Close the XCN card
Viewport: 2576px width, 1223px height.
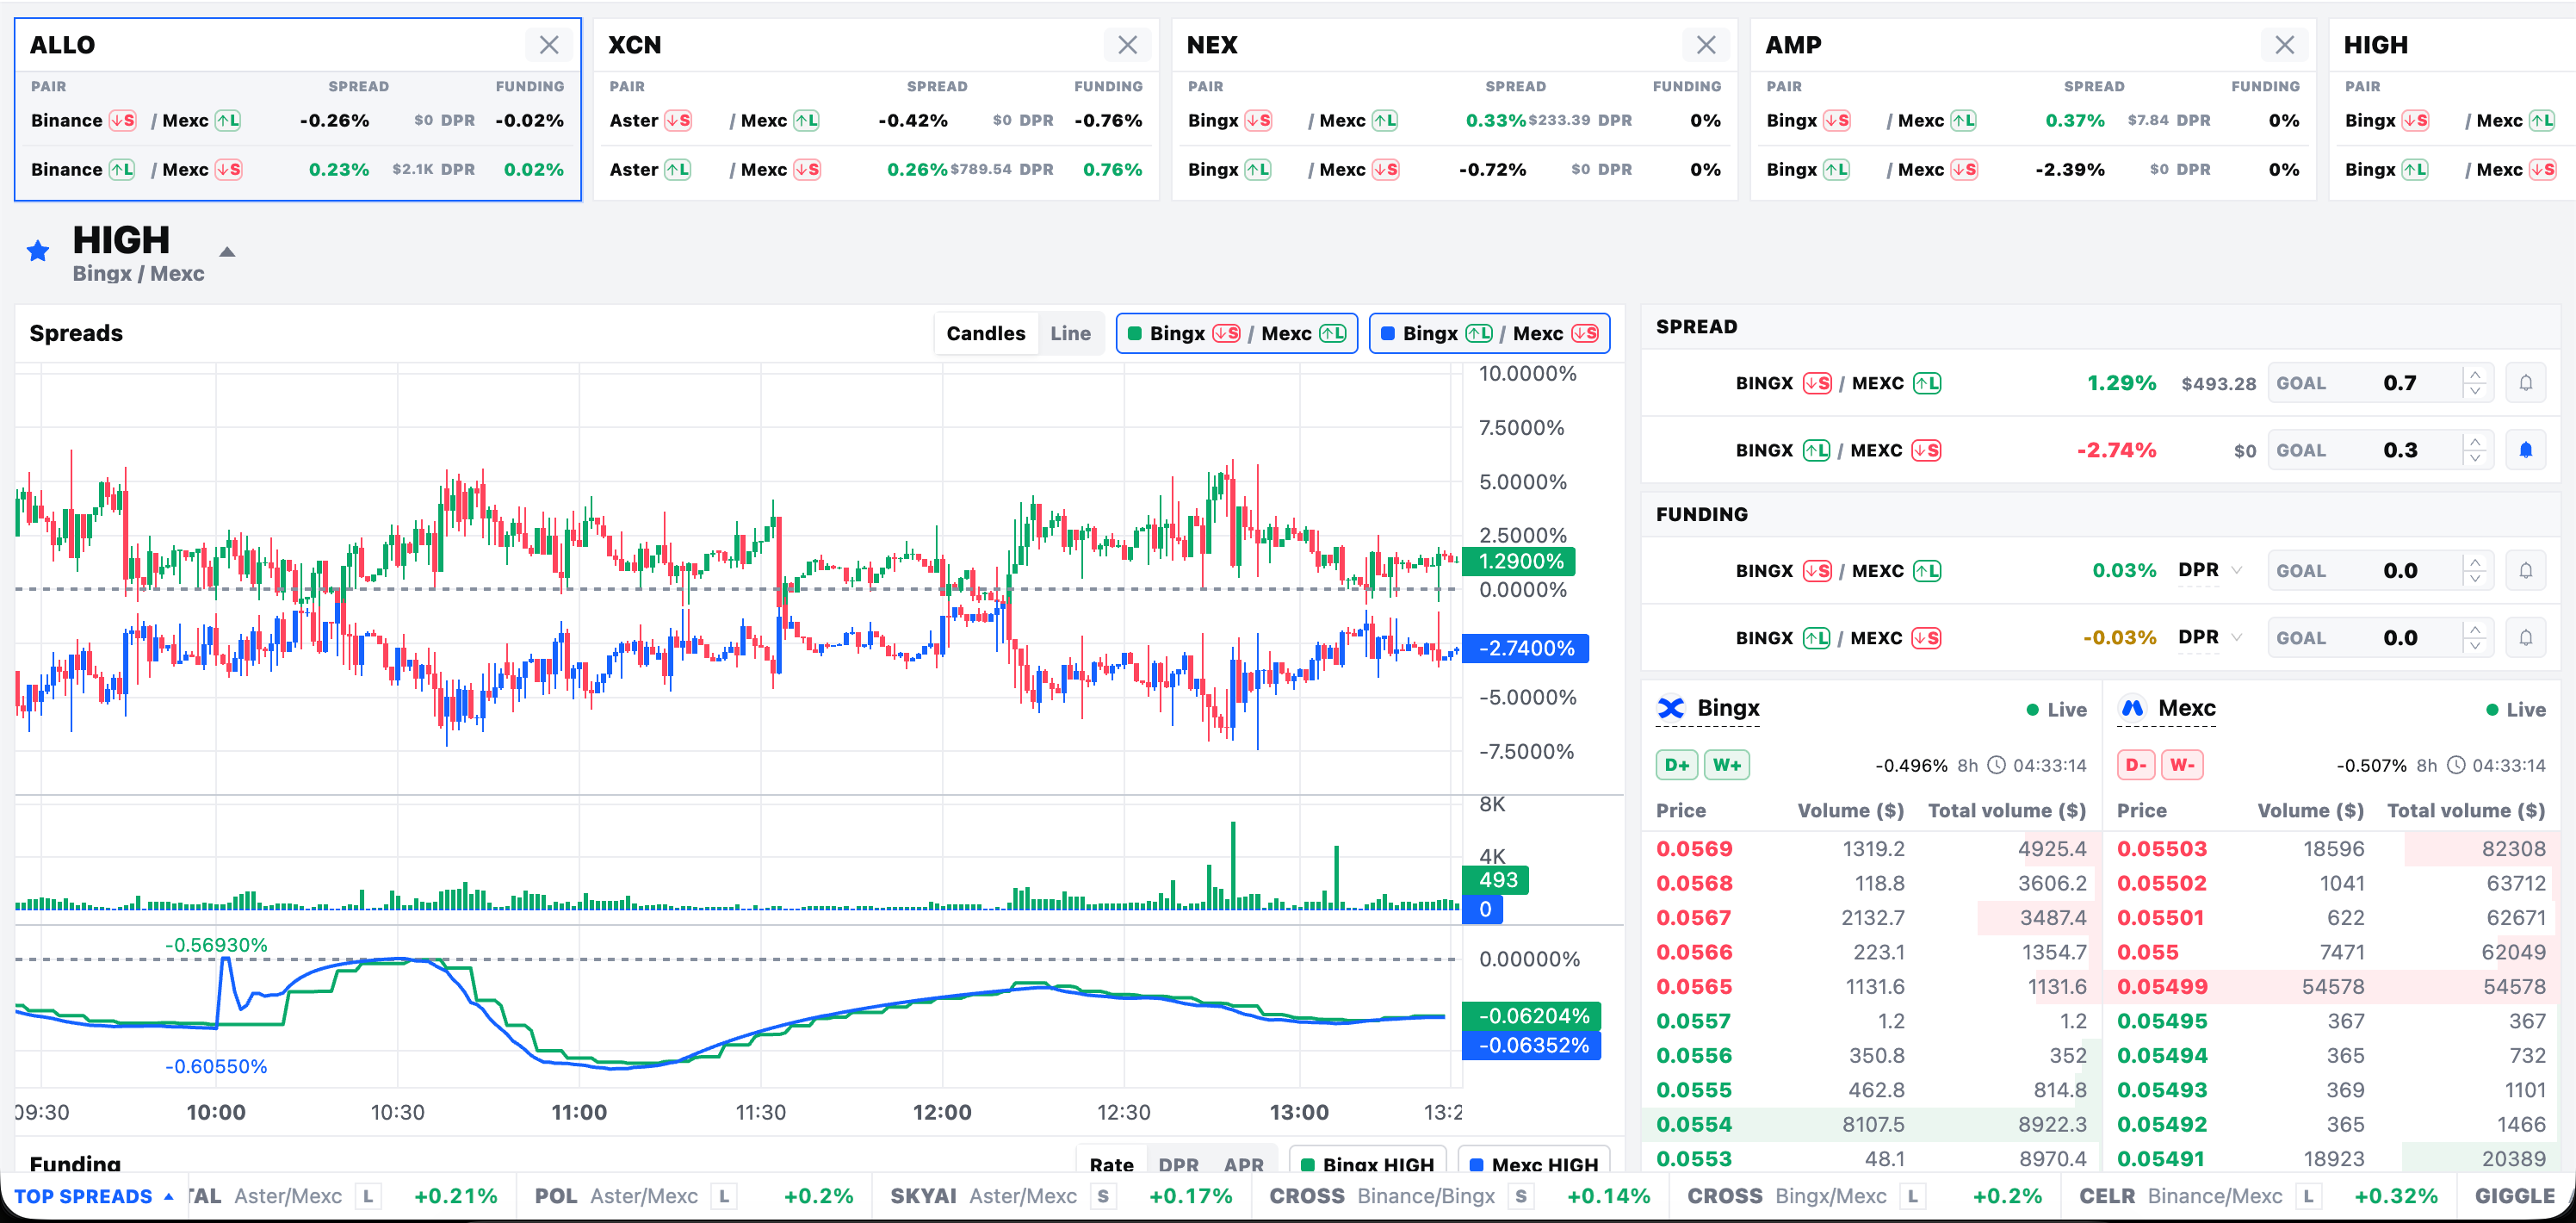(x=1127, y=45)
